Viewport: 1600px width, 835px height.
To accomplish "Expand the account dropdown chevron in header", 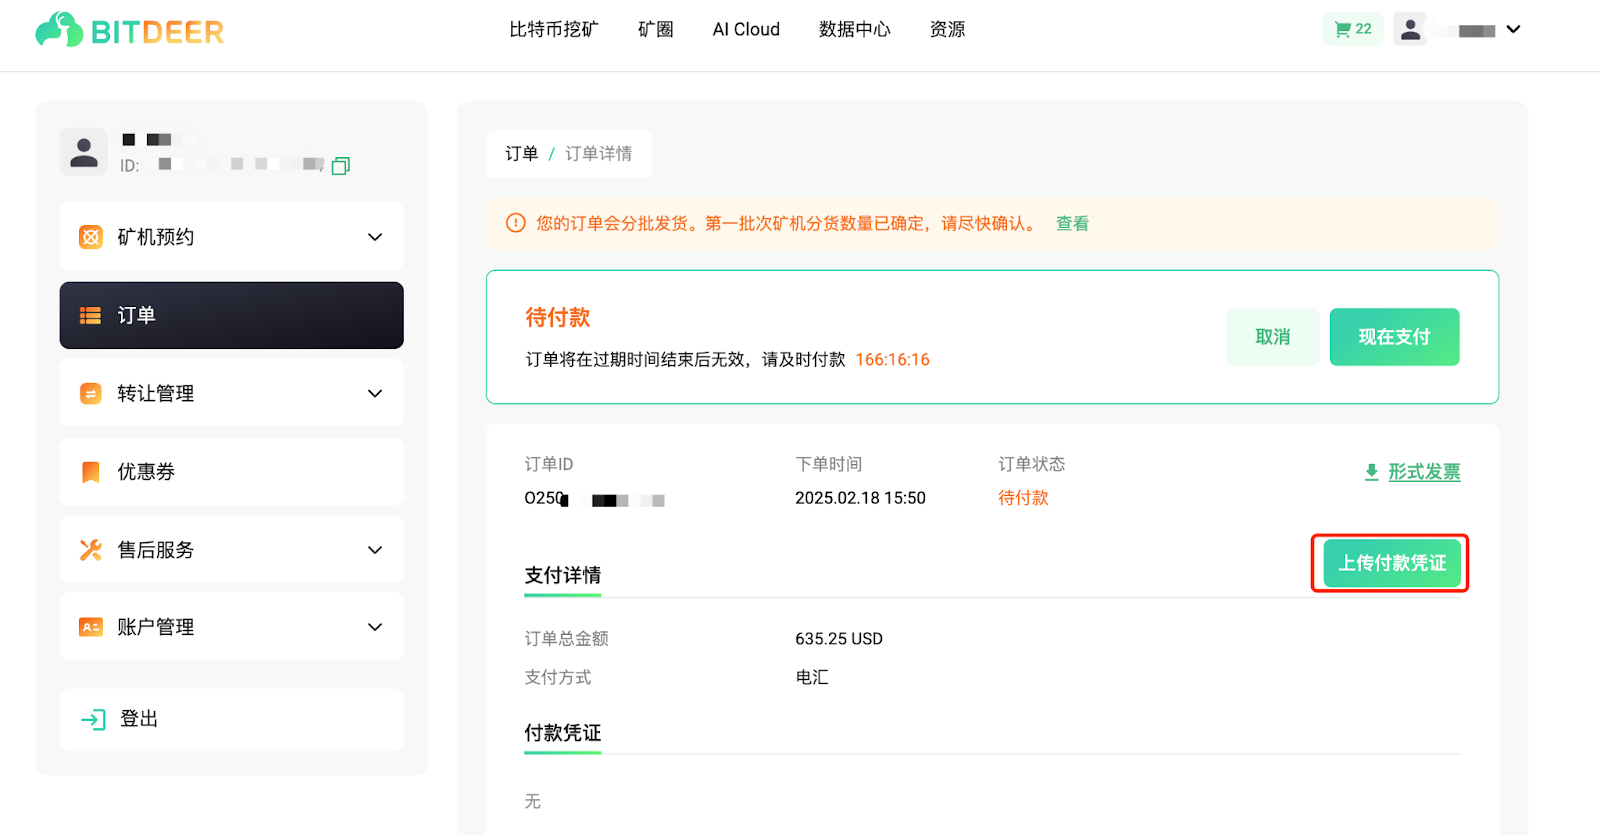I will pos(1513,30).
